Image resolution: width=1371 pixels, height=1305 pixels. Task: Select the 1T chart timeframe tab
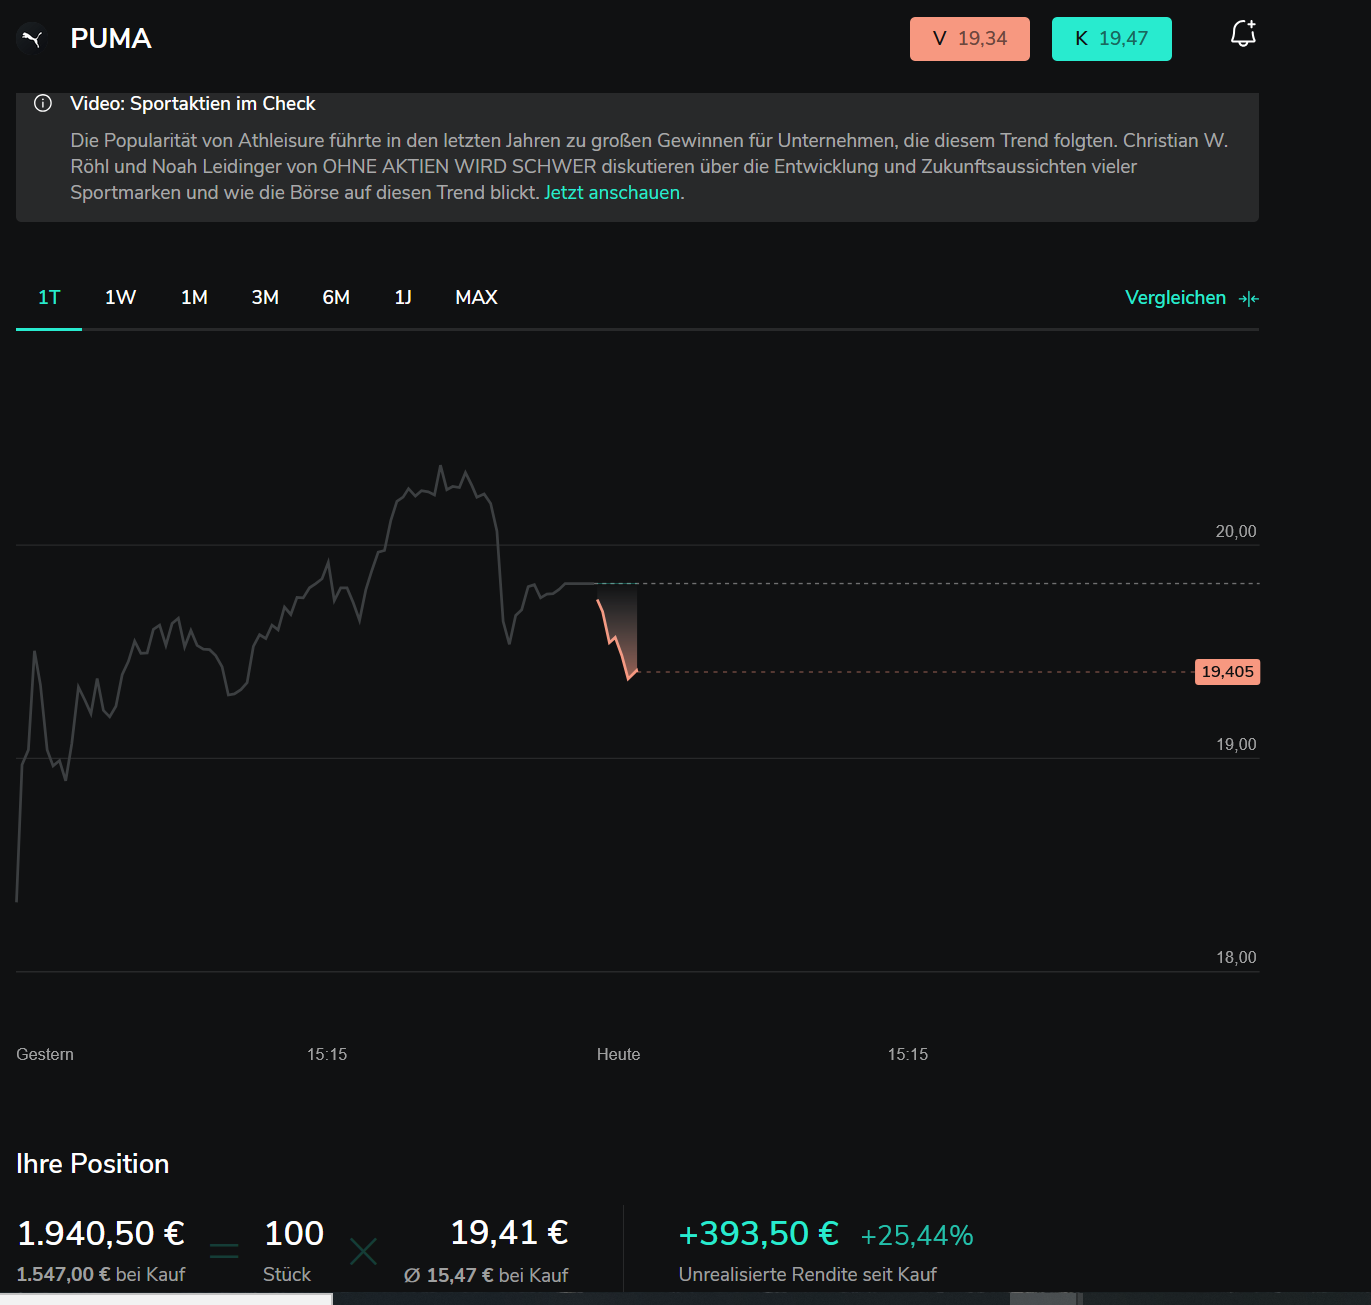click(49, 298)
